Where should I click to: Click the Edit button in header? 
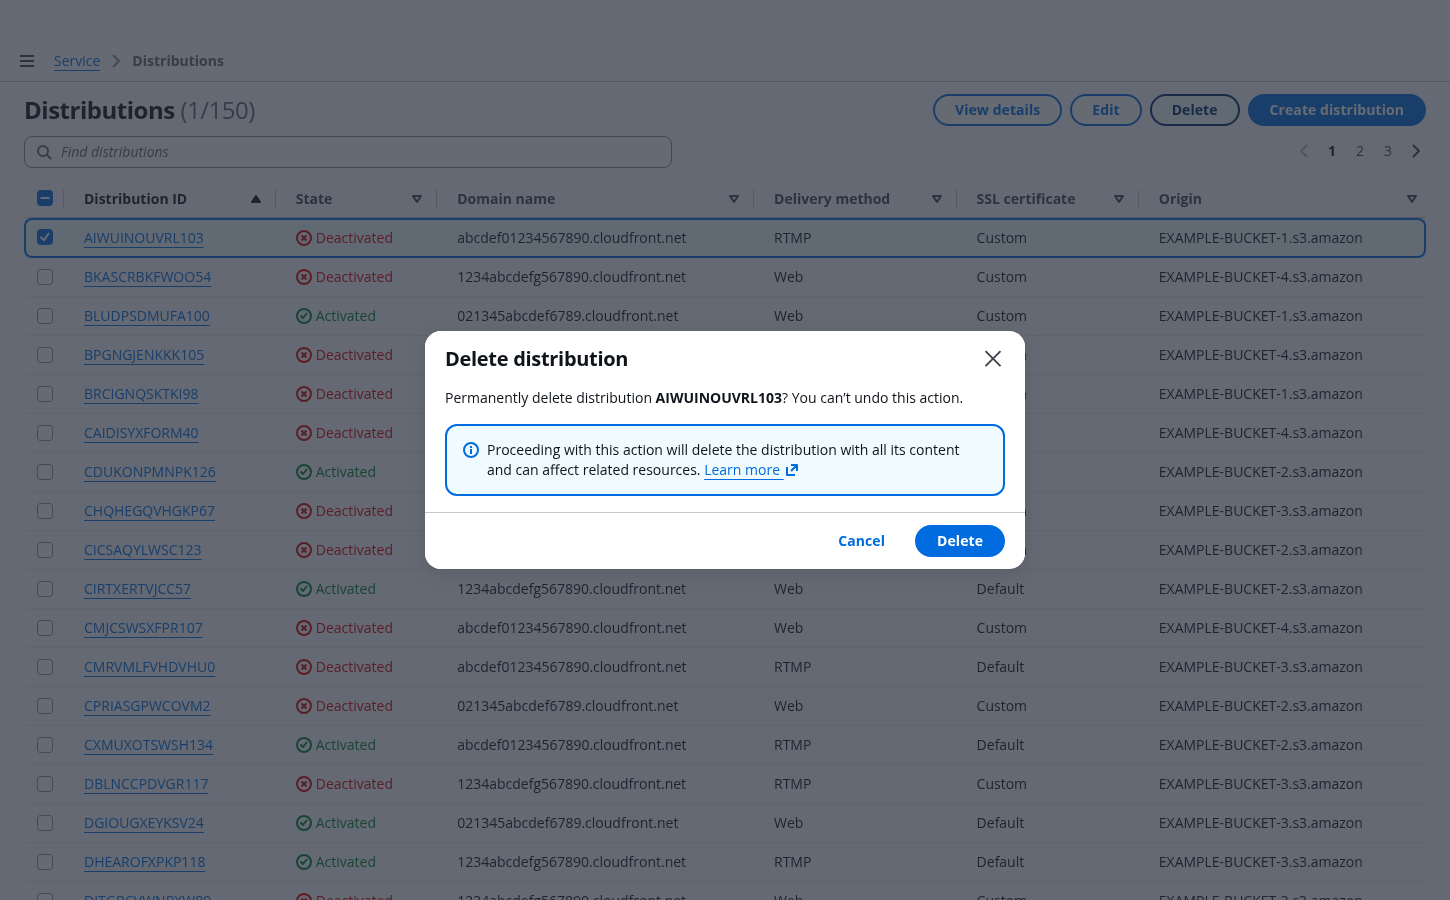(1106, 110)
